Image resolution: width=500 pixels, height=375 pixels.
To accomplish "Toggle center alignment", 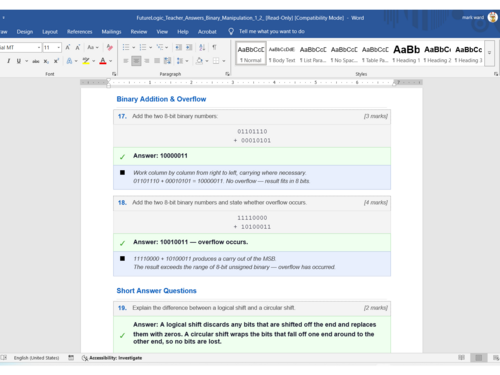I will click(x=136, y=61).
